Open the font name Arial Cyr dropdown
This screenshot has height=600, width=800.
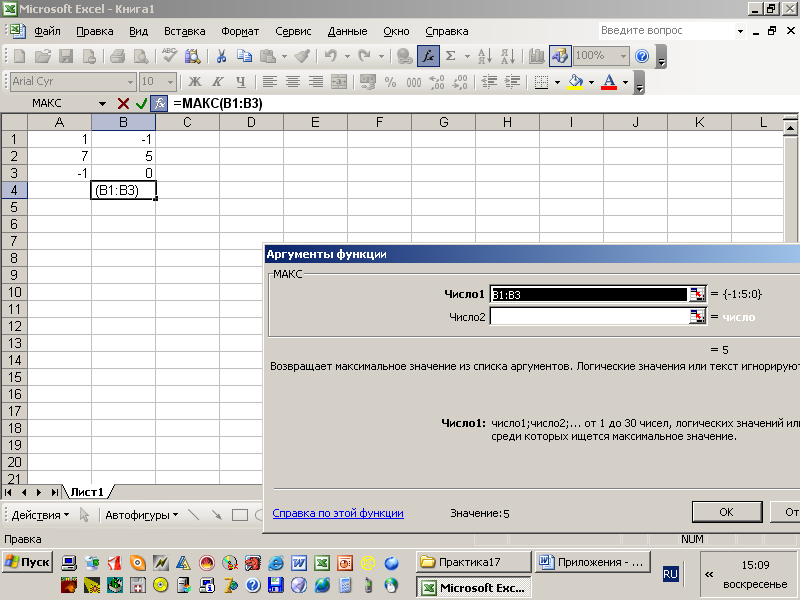(130, 82)
